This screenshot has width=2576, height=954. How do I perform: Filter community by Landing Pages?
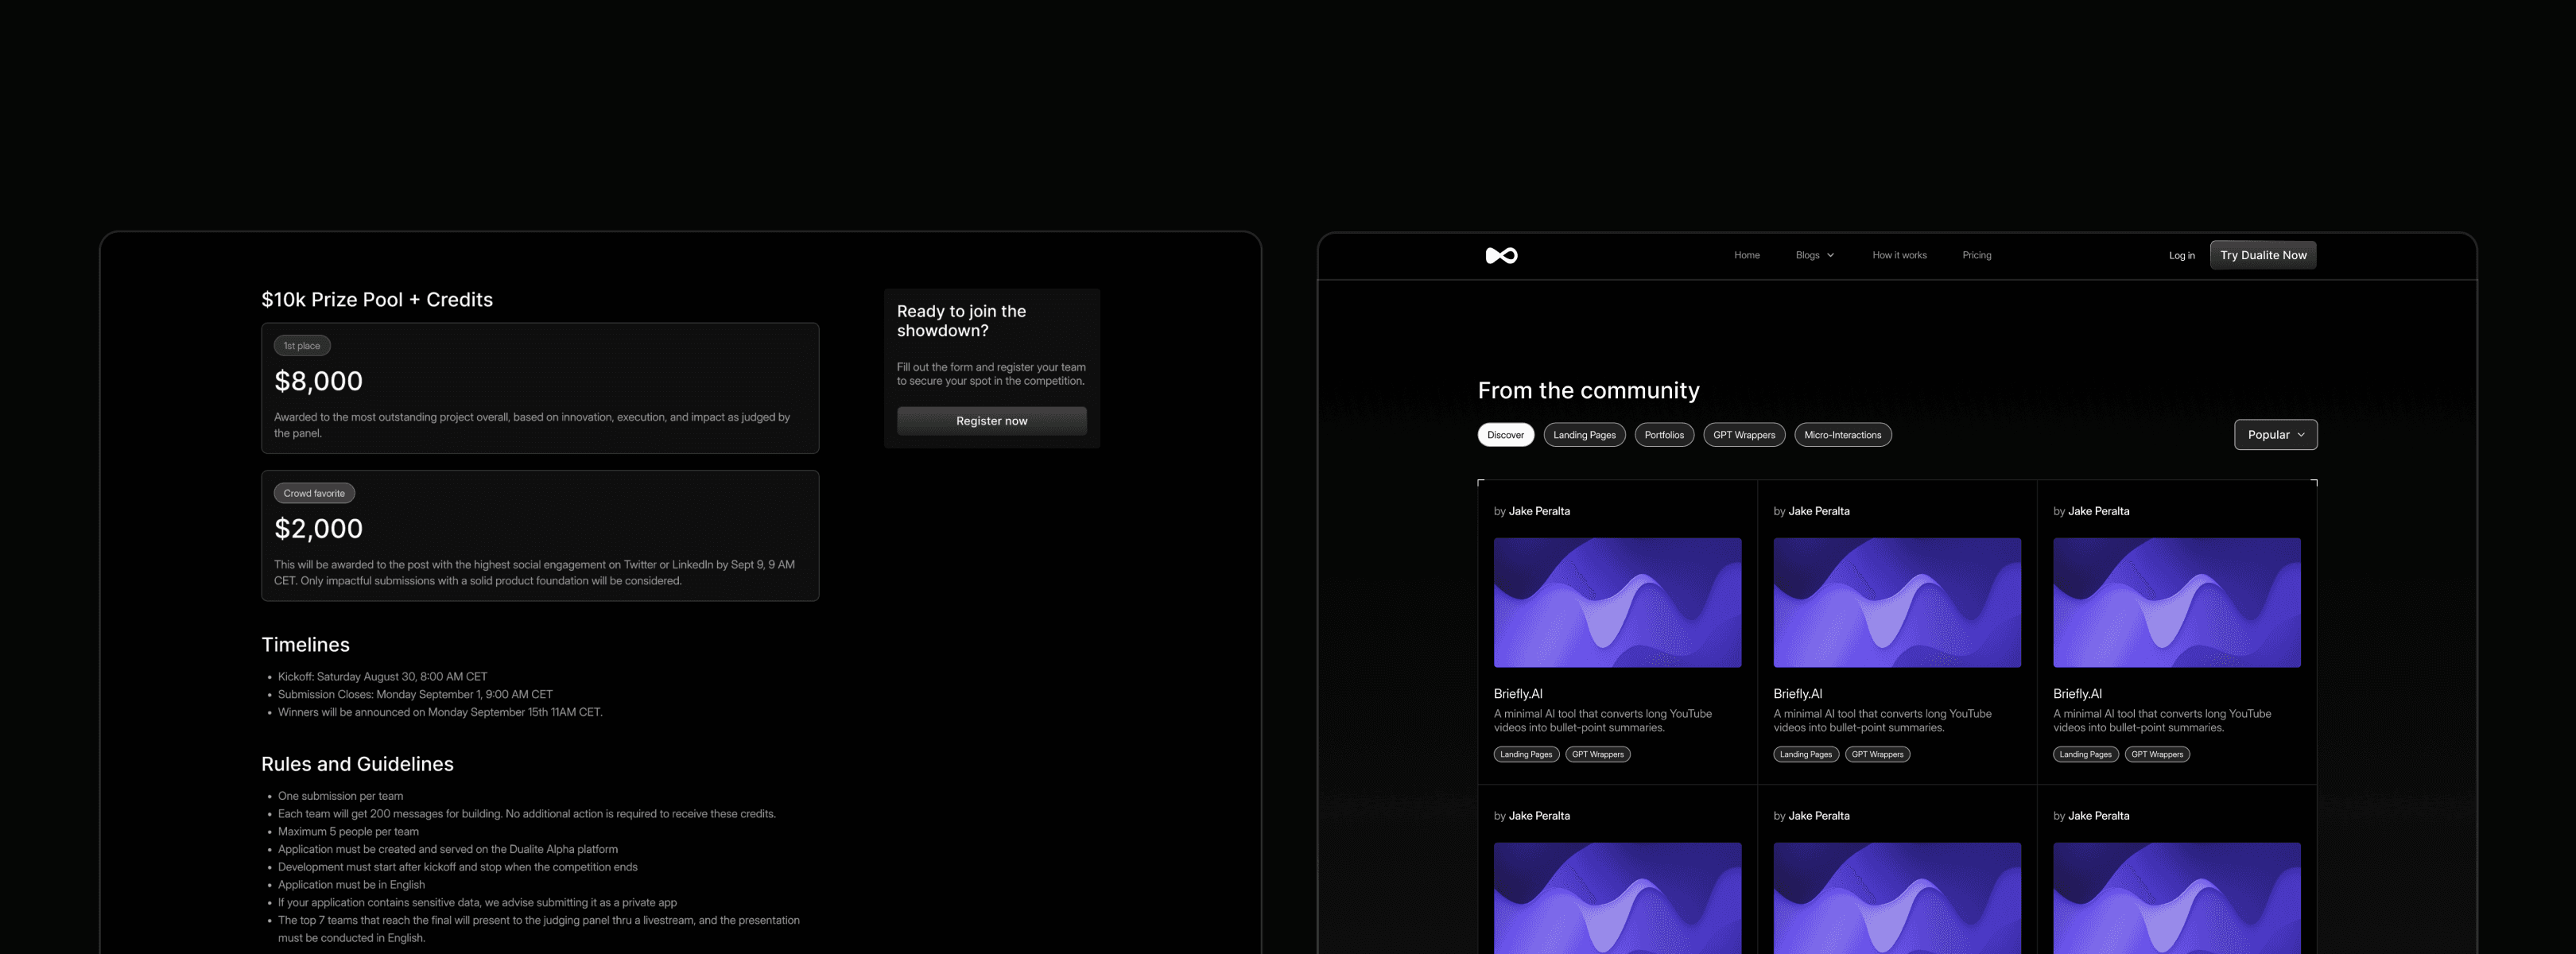[1584, 435]
